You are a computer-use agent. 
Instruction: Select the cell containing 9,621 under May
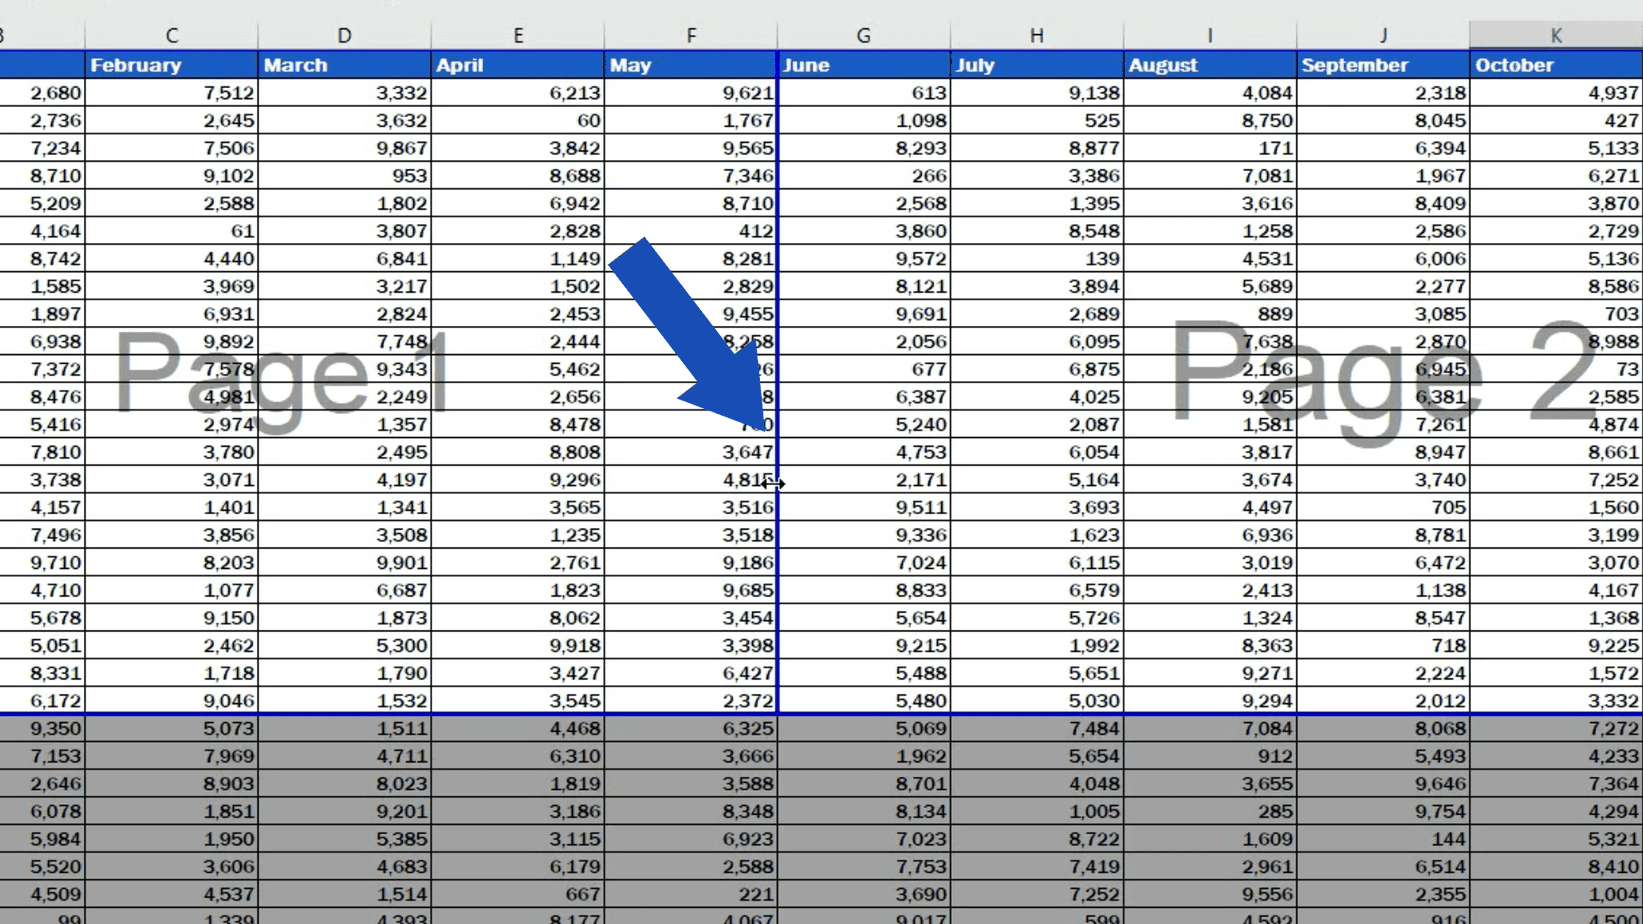pos(690,92)
